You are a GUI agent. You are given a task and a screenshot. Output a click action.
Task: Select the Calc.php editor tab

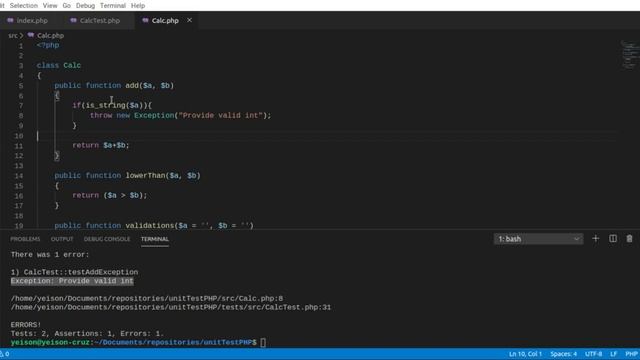[x=165, y=20]
